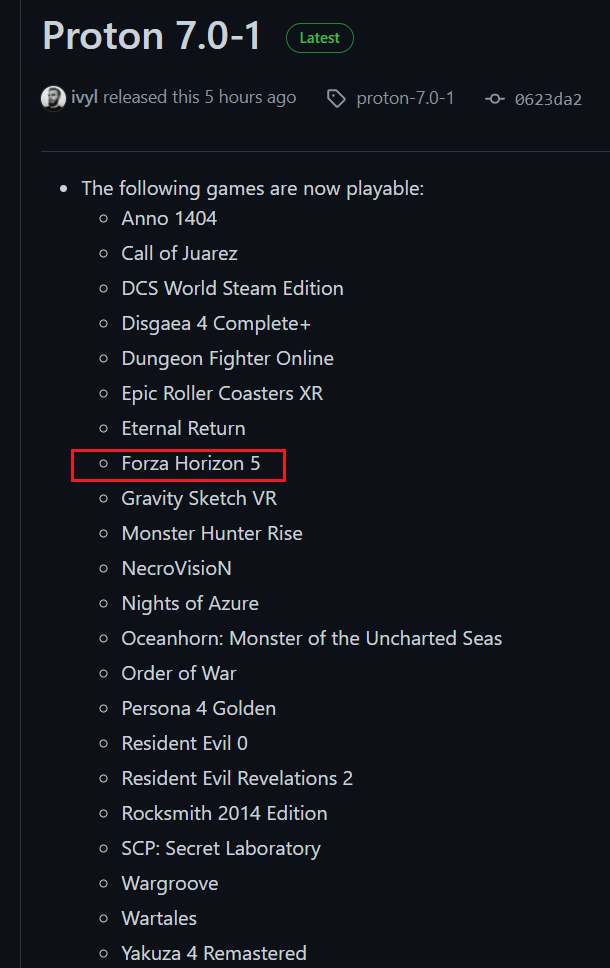Click the Oceanhorn: Monster of Uncharted Seas entry
This screenshot has height=968, width=610.
(312, 639)
